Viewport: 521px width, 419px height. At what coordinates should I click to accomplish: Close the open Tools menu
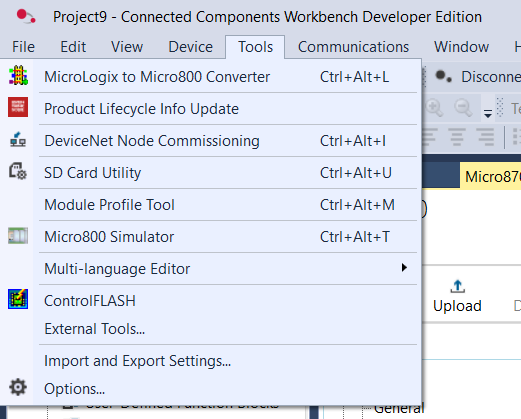click(x=255, y=47)
